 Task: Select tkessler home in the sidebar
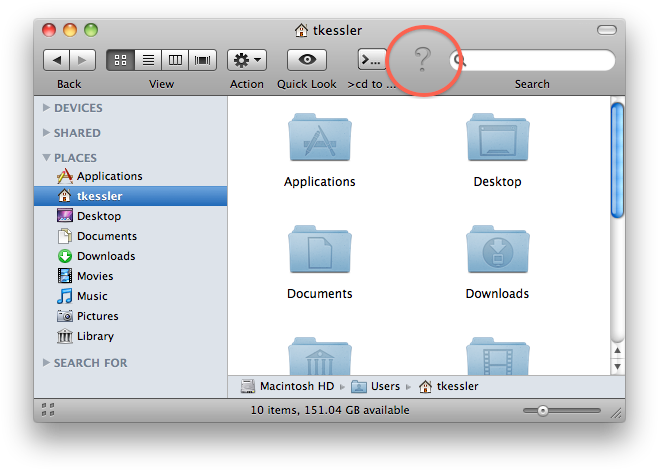pos(131,196)
